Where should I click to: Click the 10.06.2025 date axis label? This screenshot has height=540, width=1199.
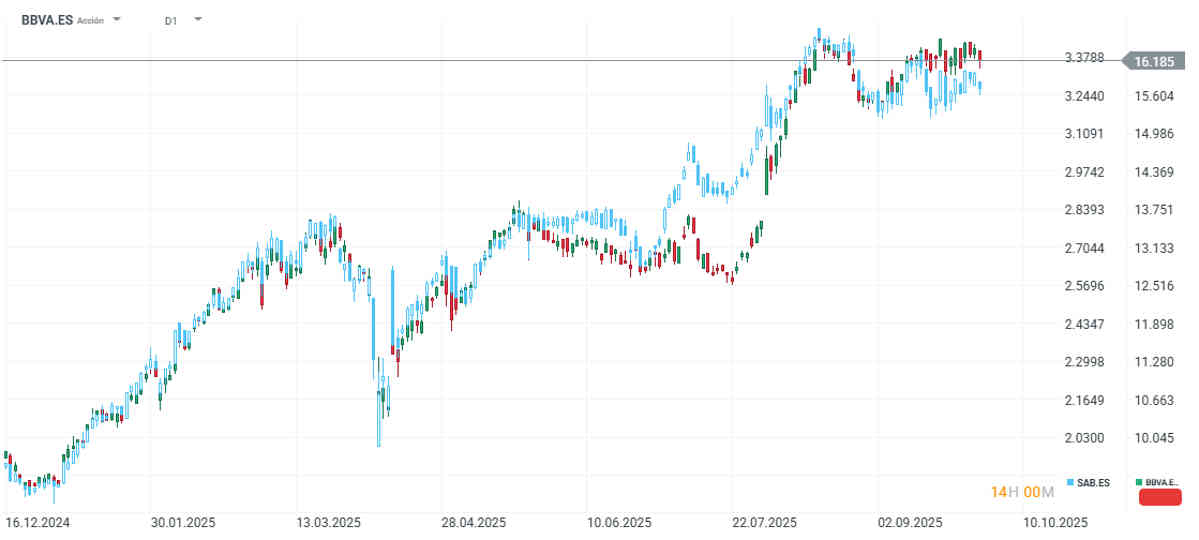(620, 523)
